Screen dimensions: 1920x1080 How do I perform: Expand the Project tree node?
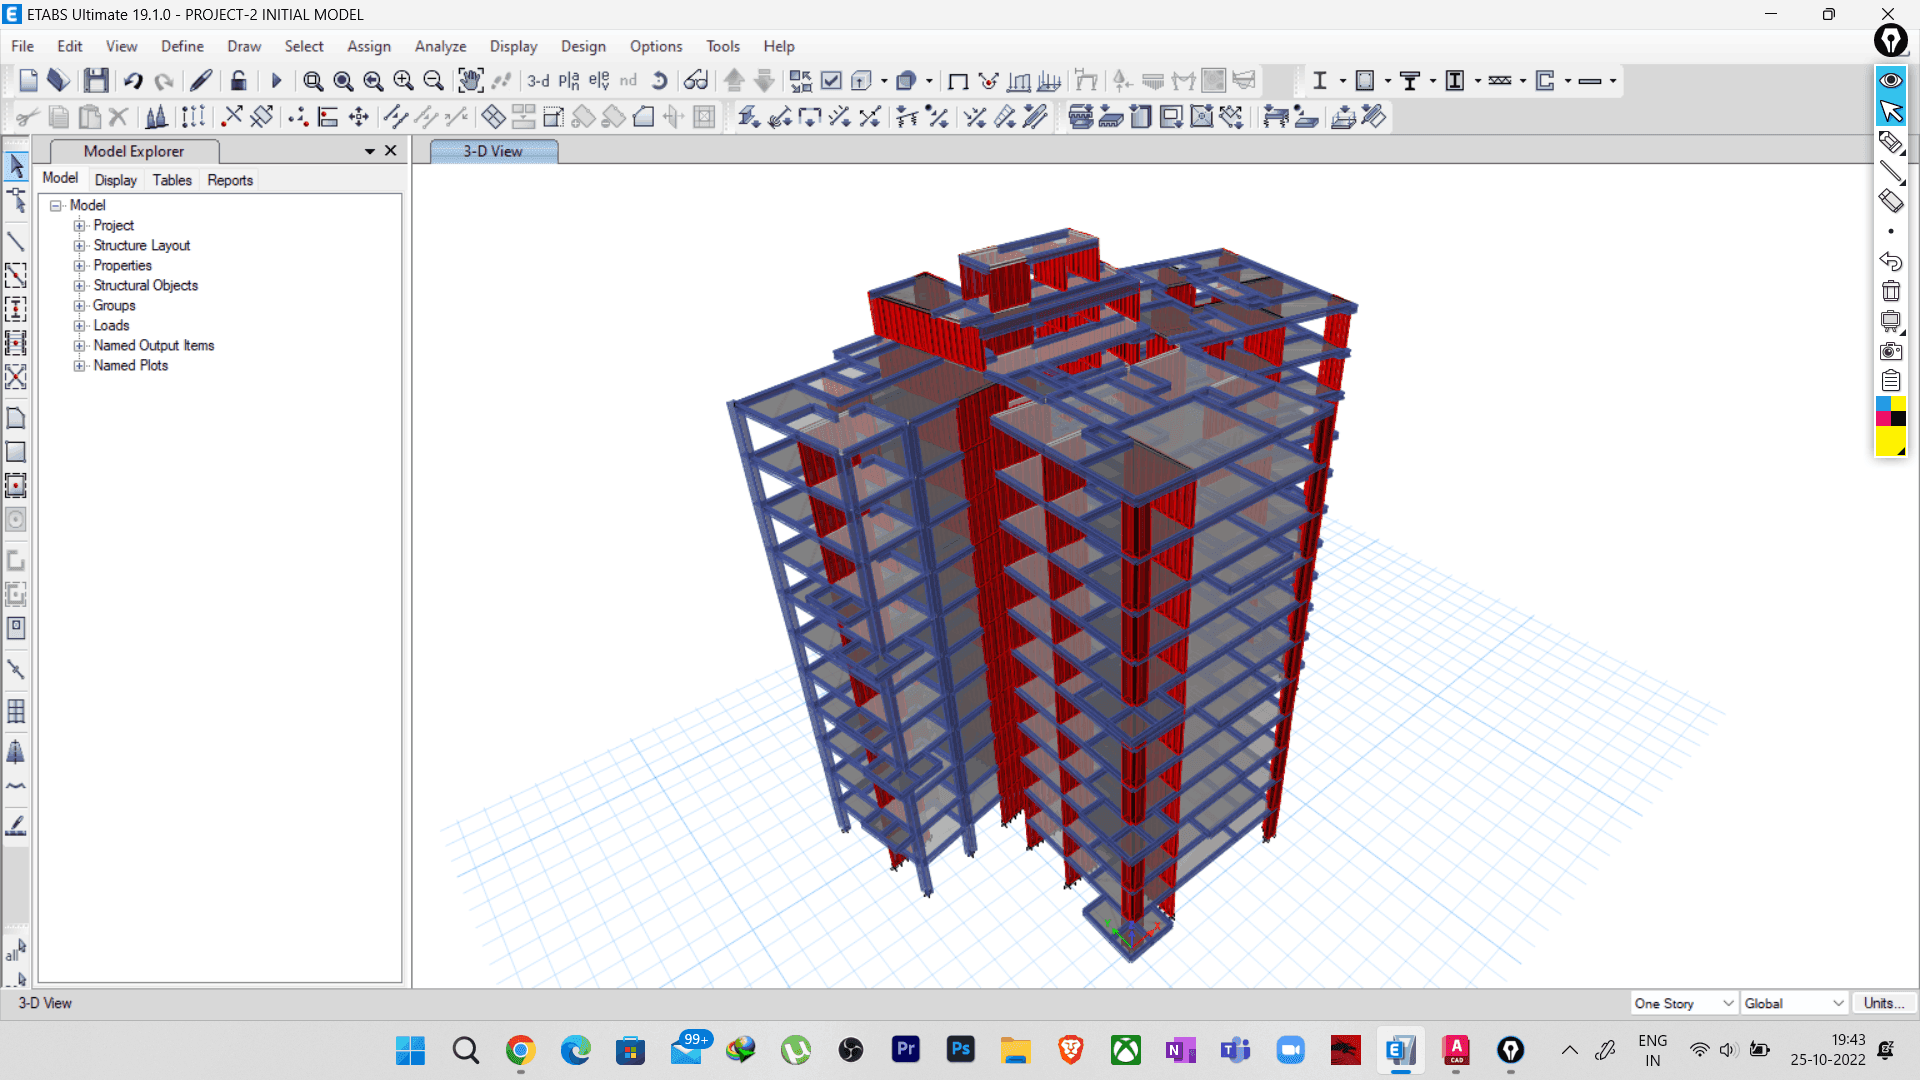[x=79, y=225]
